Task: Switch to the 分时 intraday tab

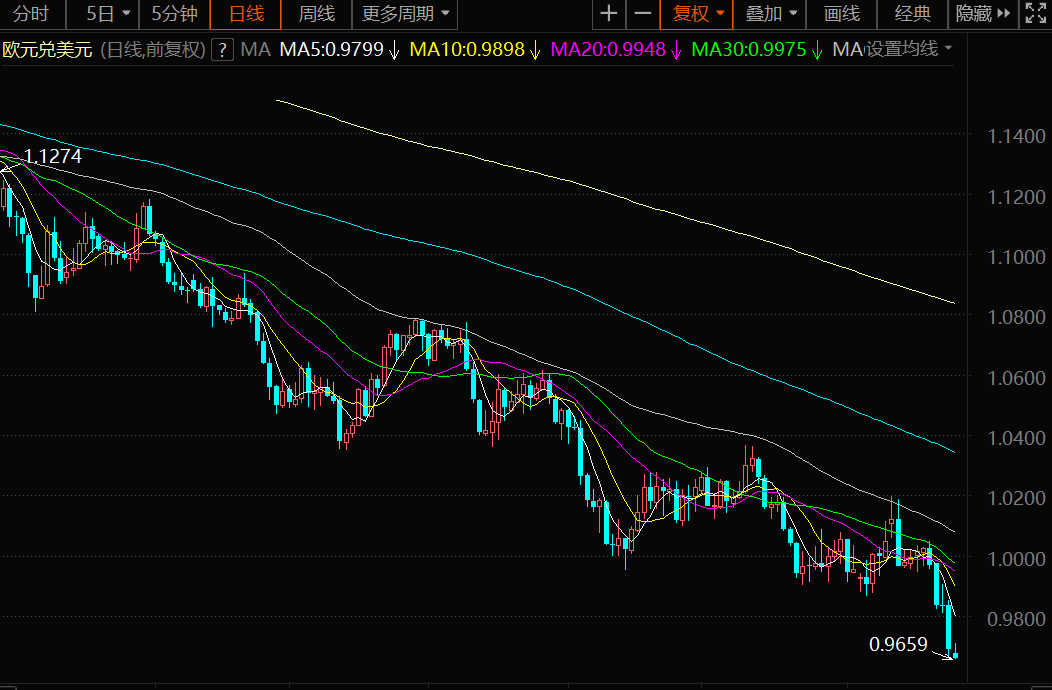Action: (30, 14)
